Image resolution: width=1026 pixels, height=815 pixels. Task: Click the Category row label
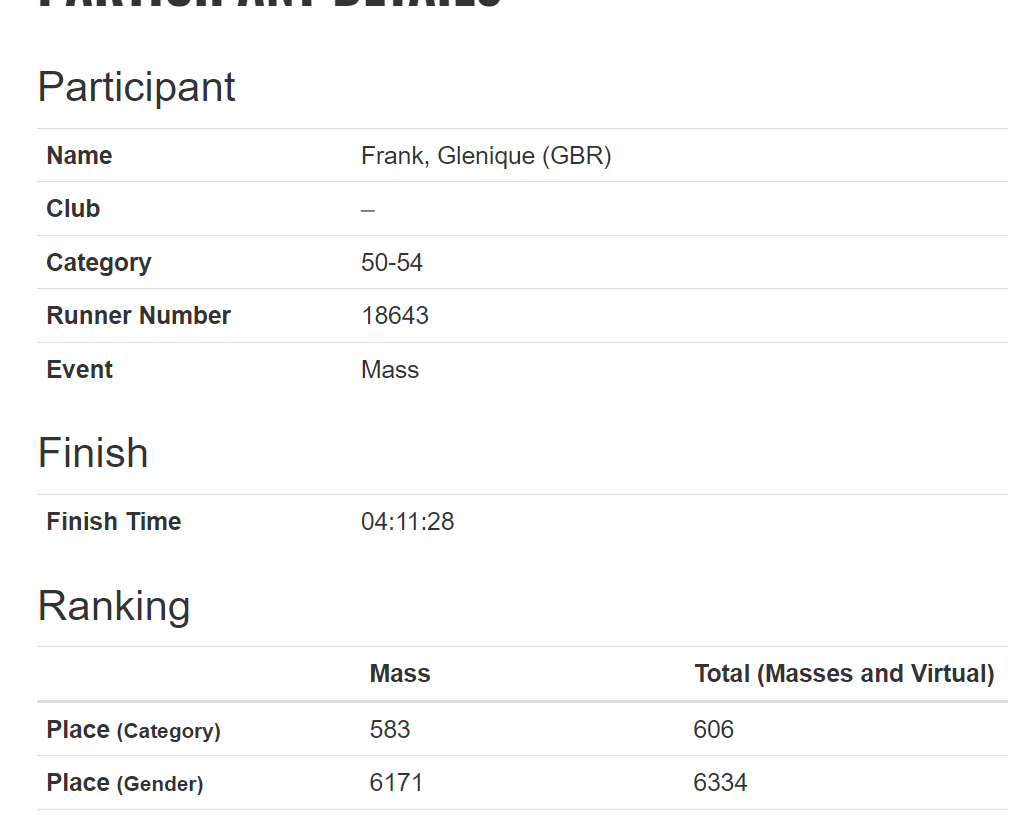[99, 263]
